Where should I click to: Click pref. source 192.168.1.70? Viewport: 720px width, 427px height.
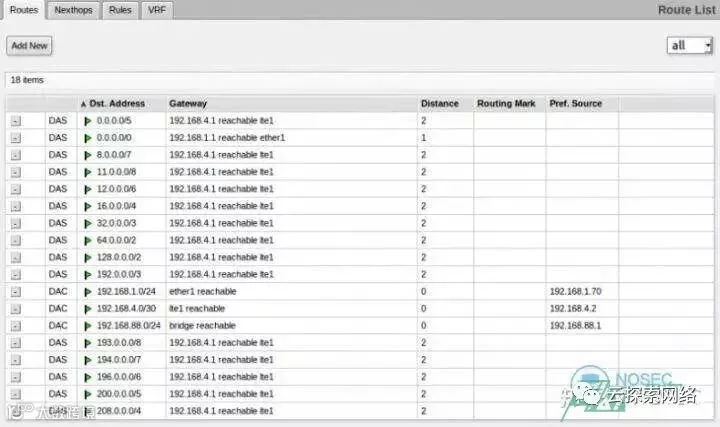(575, 292)
